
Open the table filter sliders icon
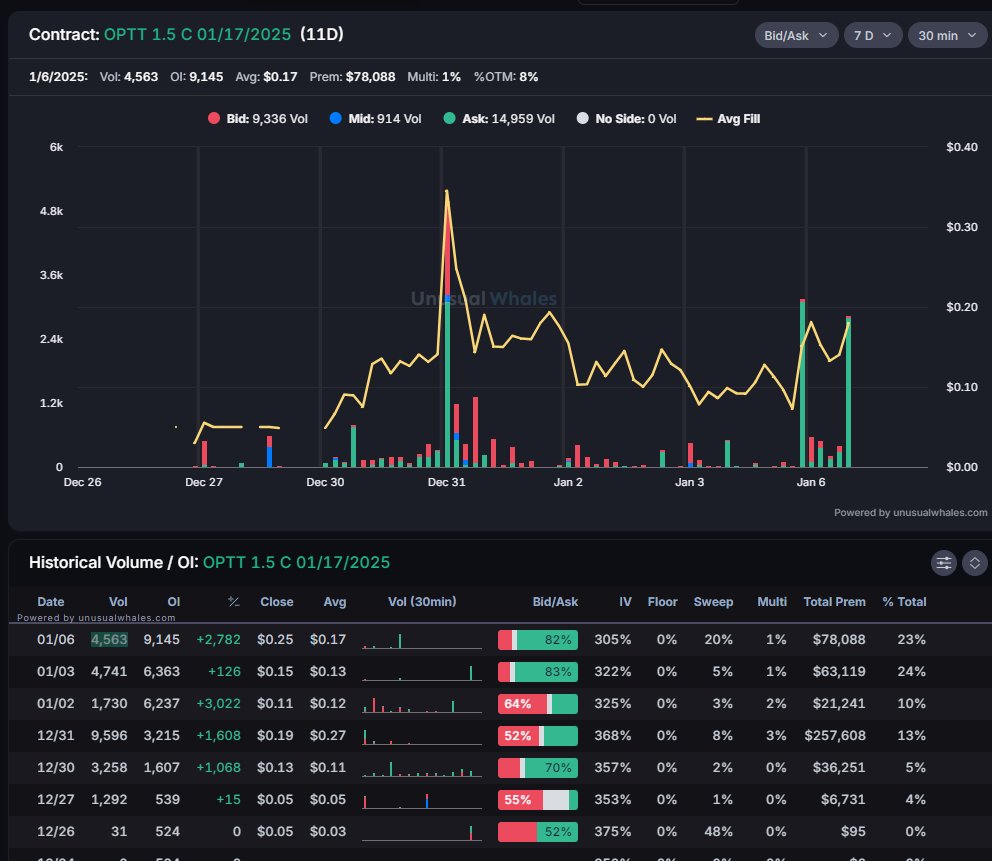(x=943, y=563)
